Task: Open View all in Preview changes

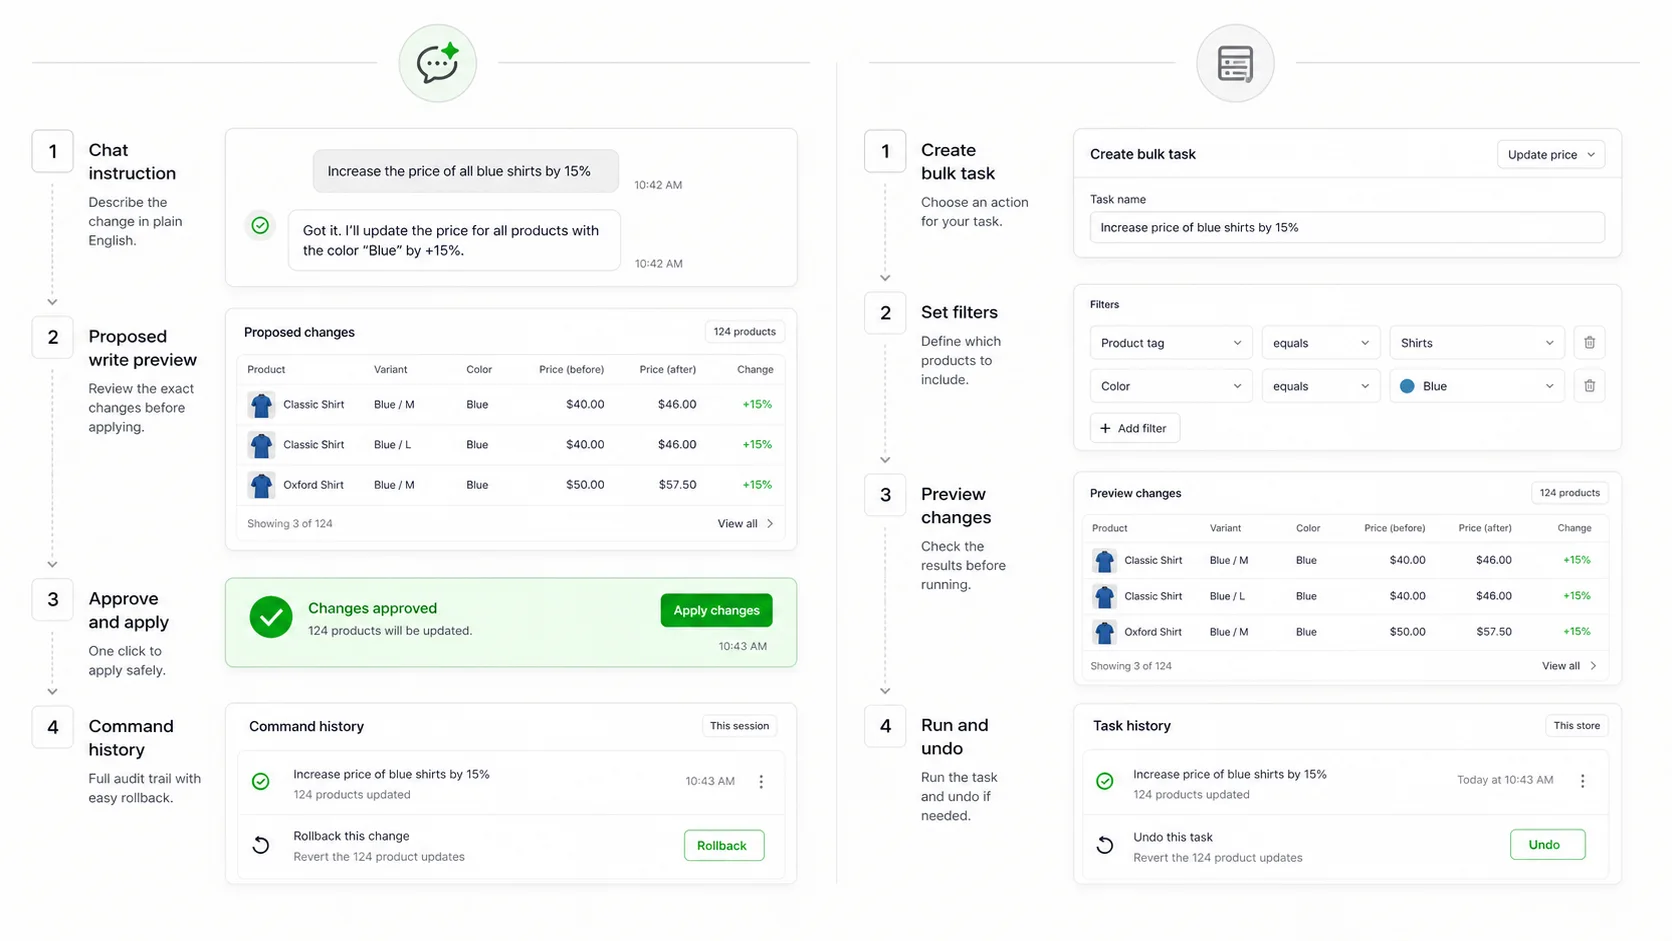Action: tap(1569, 666)
